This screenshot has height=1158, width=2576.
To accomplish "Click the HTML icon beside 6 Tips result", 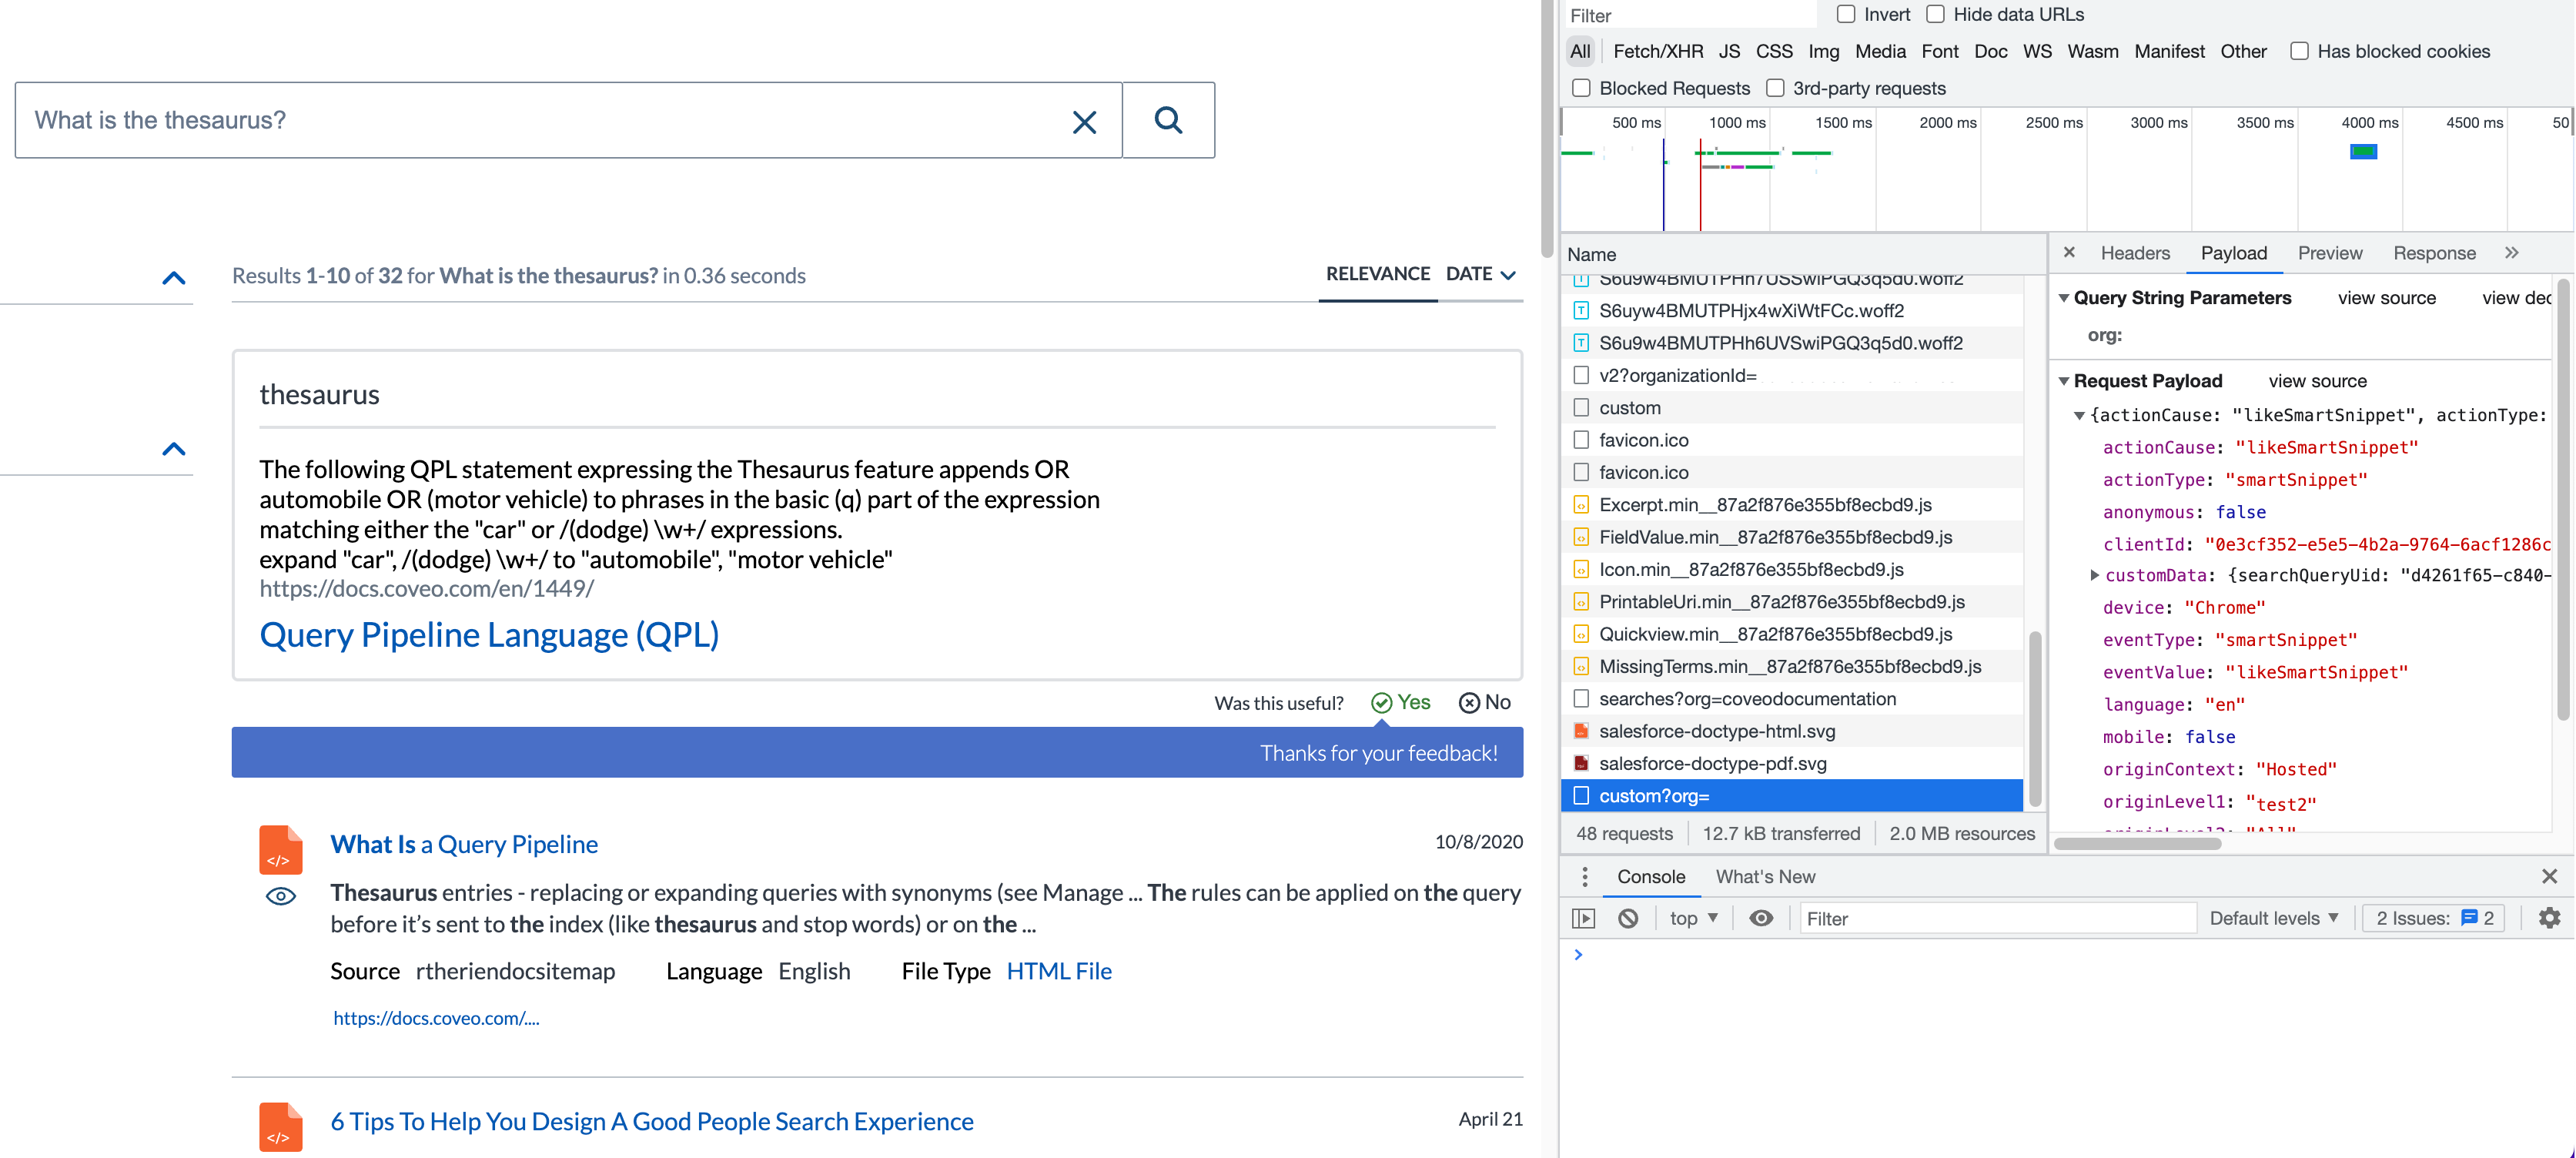I will click(280, 1127).
